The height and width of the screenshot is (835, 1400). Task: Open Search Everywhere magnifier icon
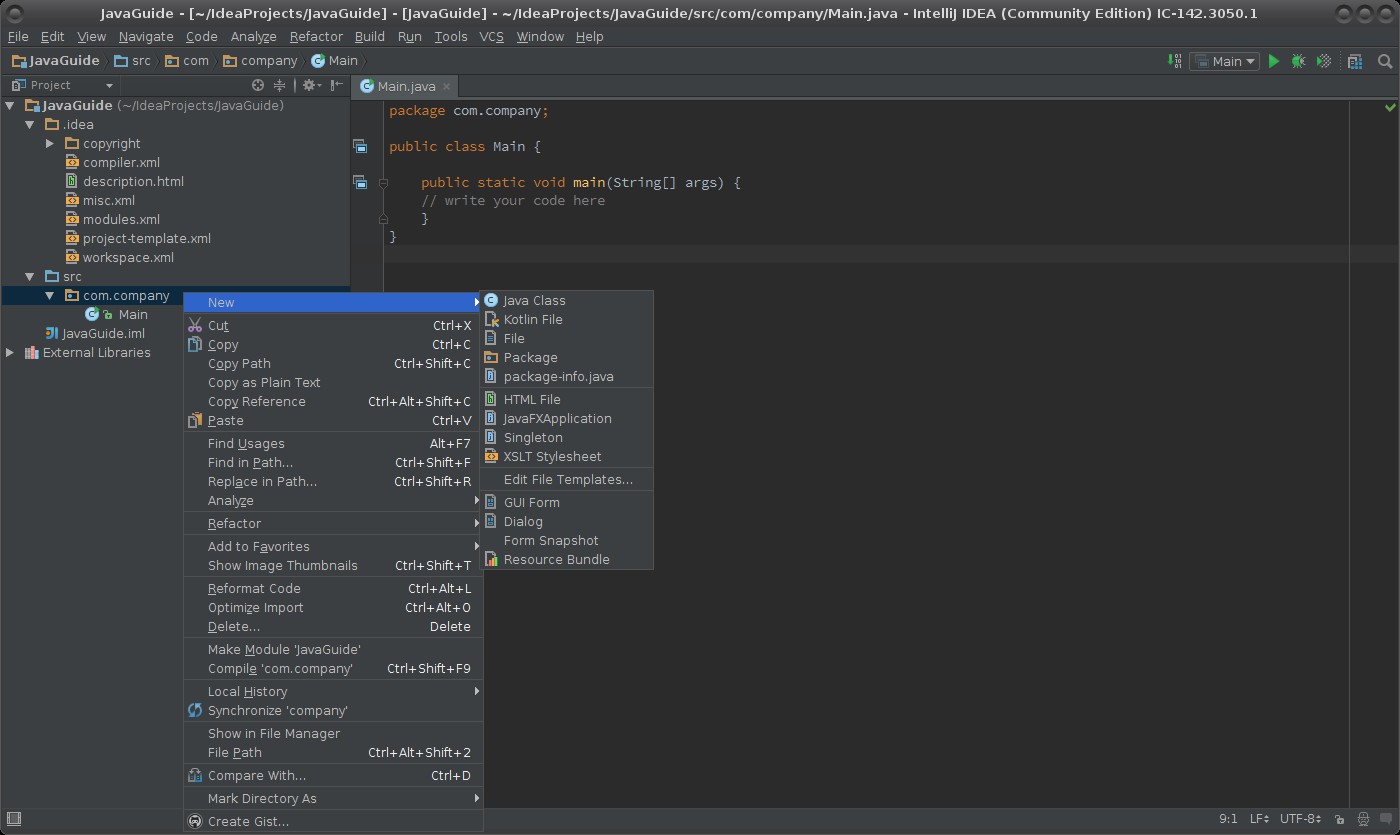coord(1385,61)
